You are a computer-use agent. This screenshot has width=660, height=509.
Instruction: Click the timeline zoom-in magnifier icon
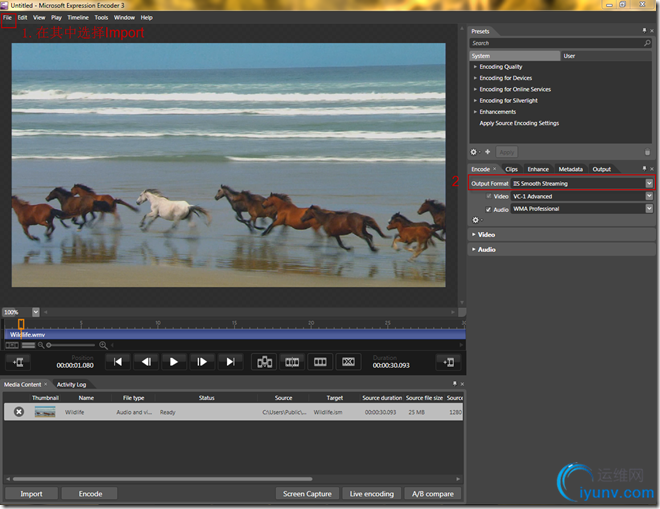[x=103, y=345]
